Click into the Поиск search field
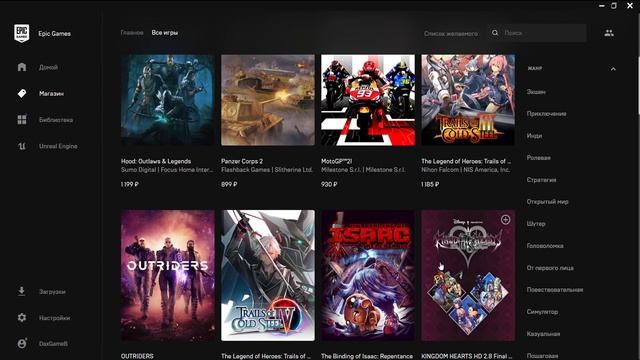640x360 pixels. pos(537,33)
